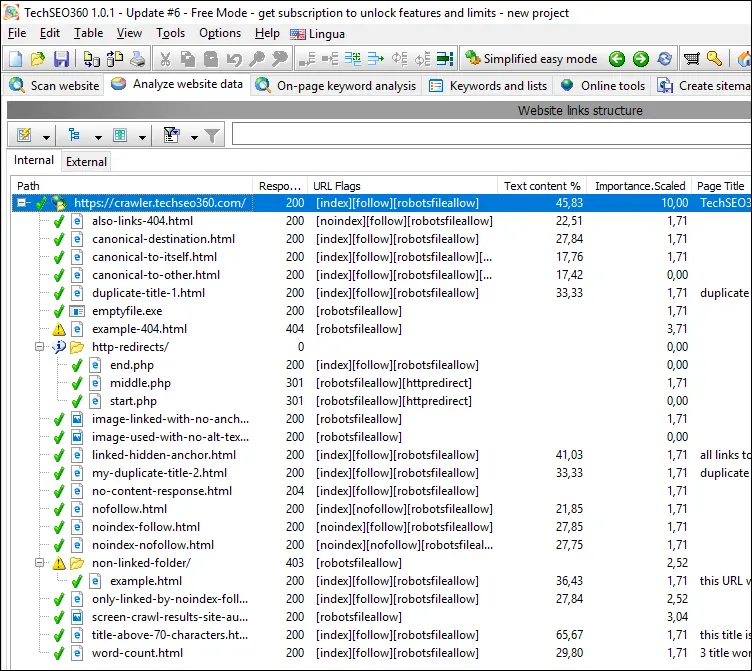The width and height of the screenshot is (752, 671).
Task: Click the shopping cart icon
Action: coord(691,59)
